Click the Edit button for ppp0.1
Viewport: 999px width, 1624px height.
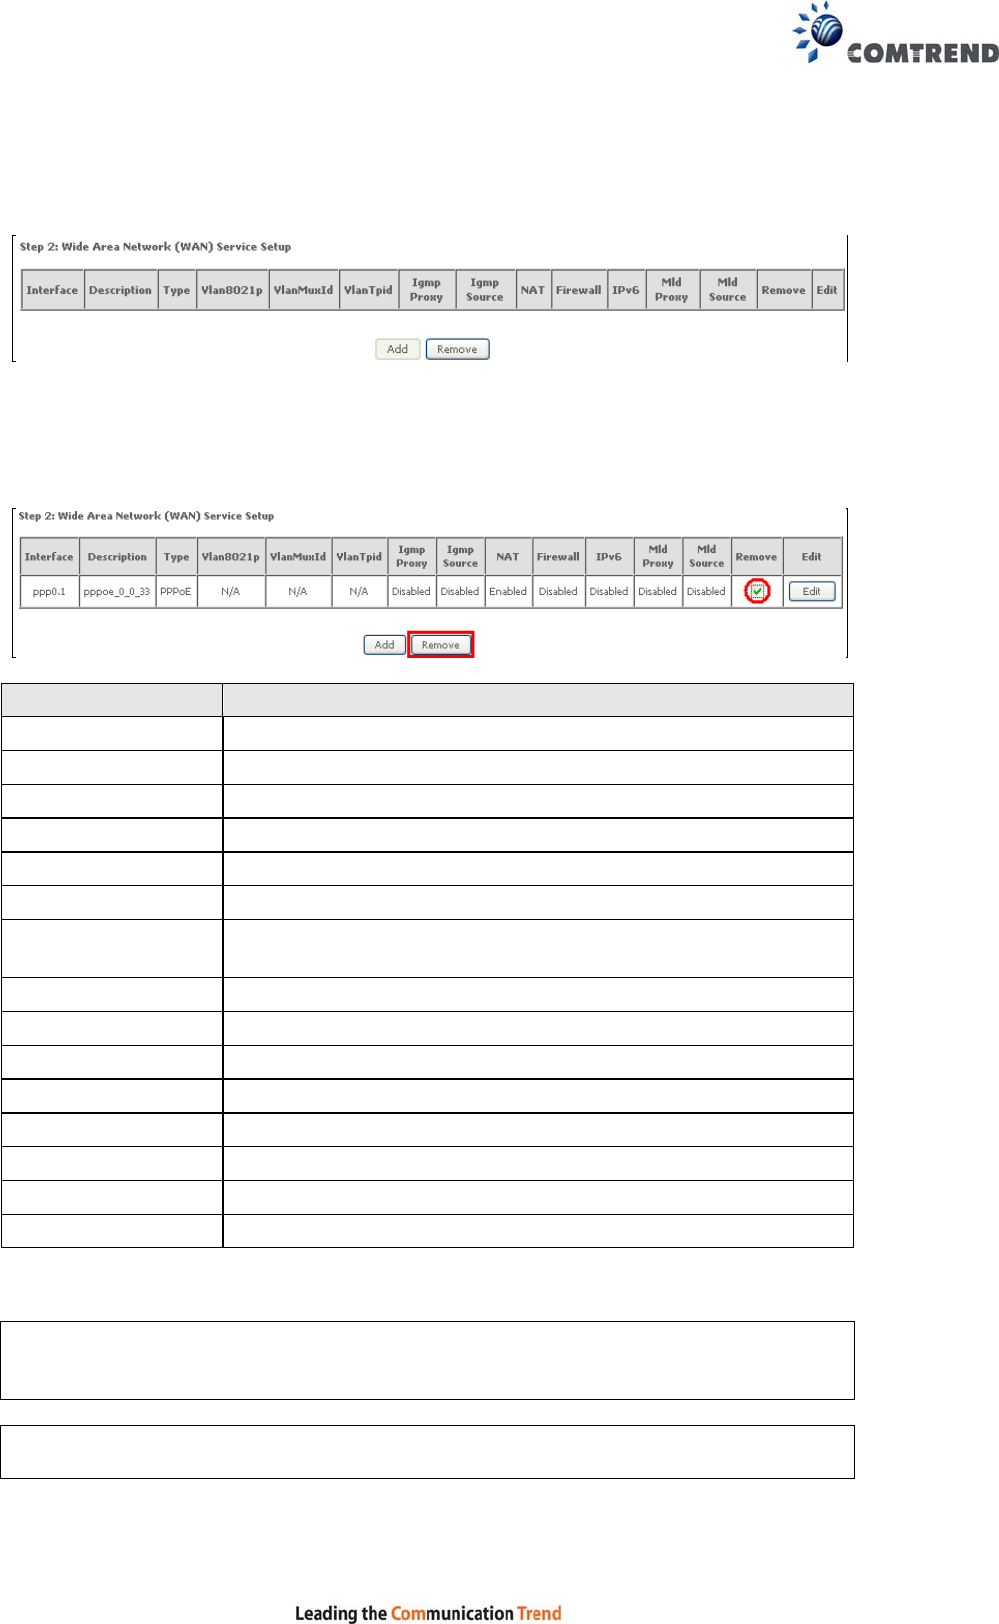coord(812,592)
